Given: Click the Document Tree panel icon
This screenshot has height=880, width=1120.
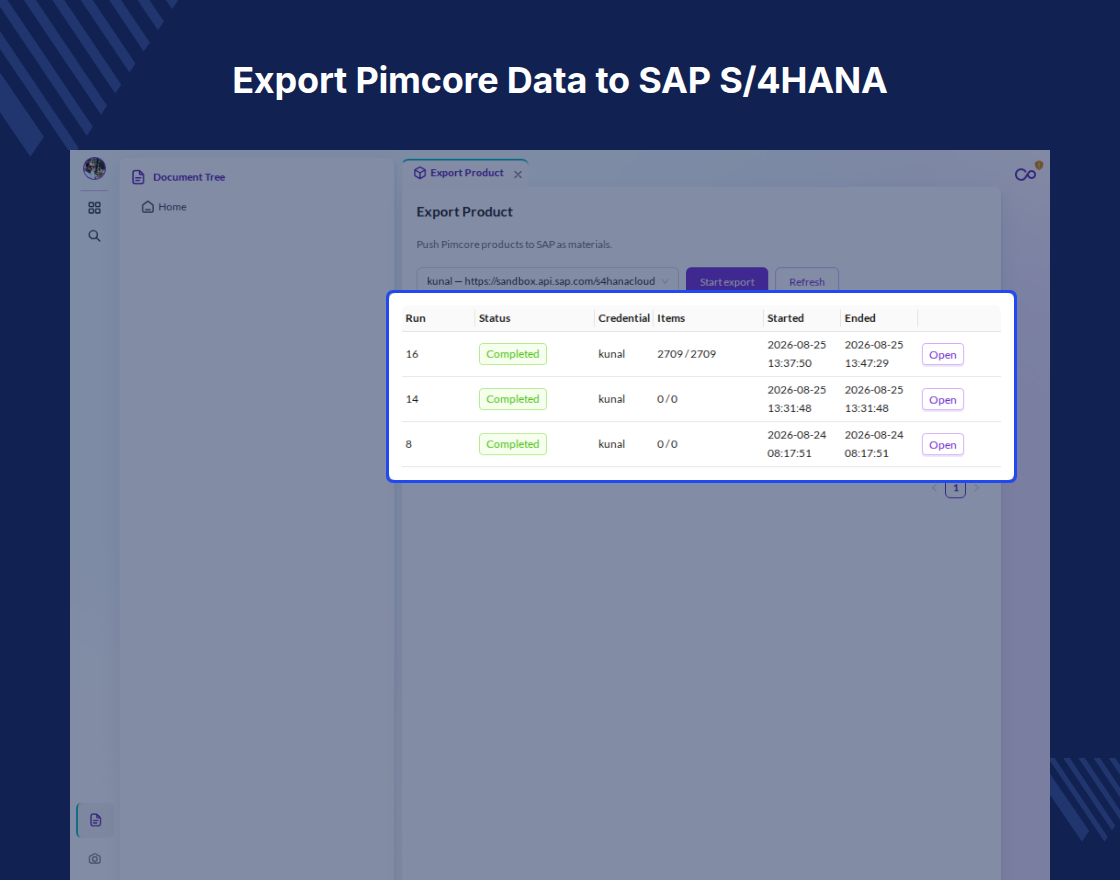Looking at the screenshot, I should (x=139, y=177).
